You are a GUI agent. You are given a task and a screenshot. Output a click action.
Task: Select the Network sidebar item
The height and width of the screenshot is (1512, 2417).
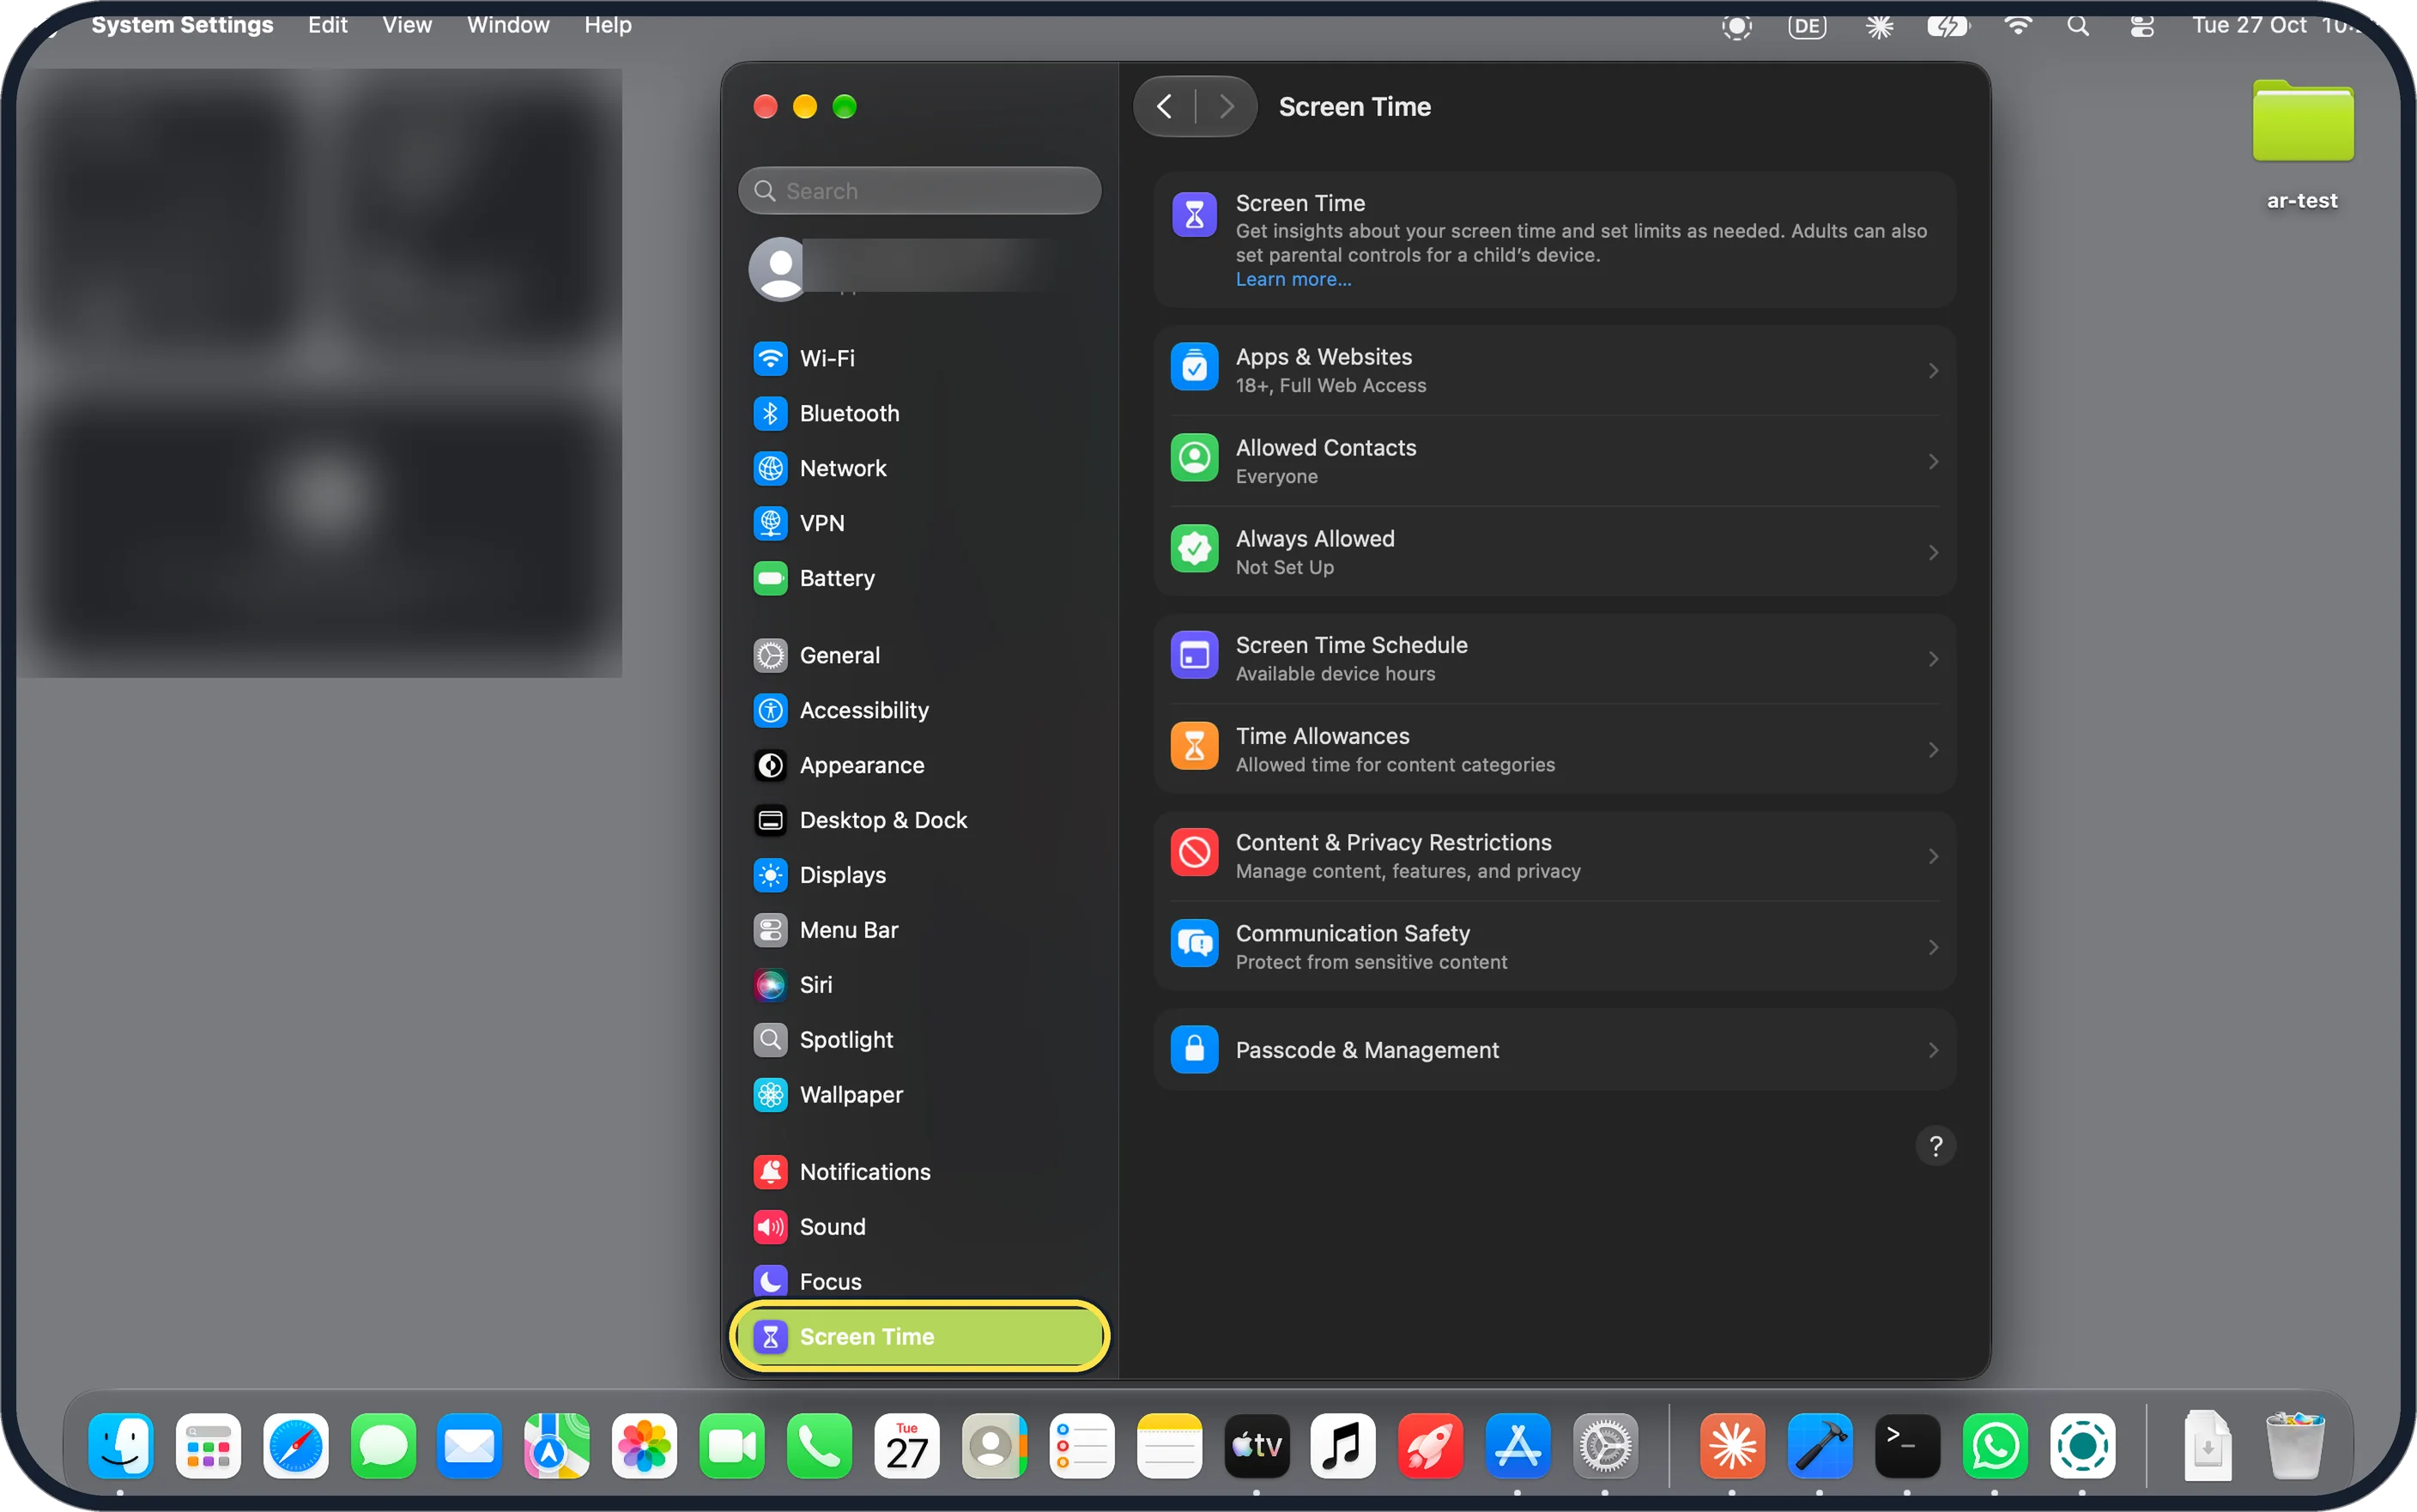[918, 468]
